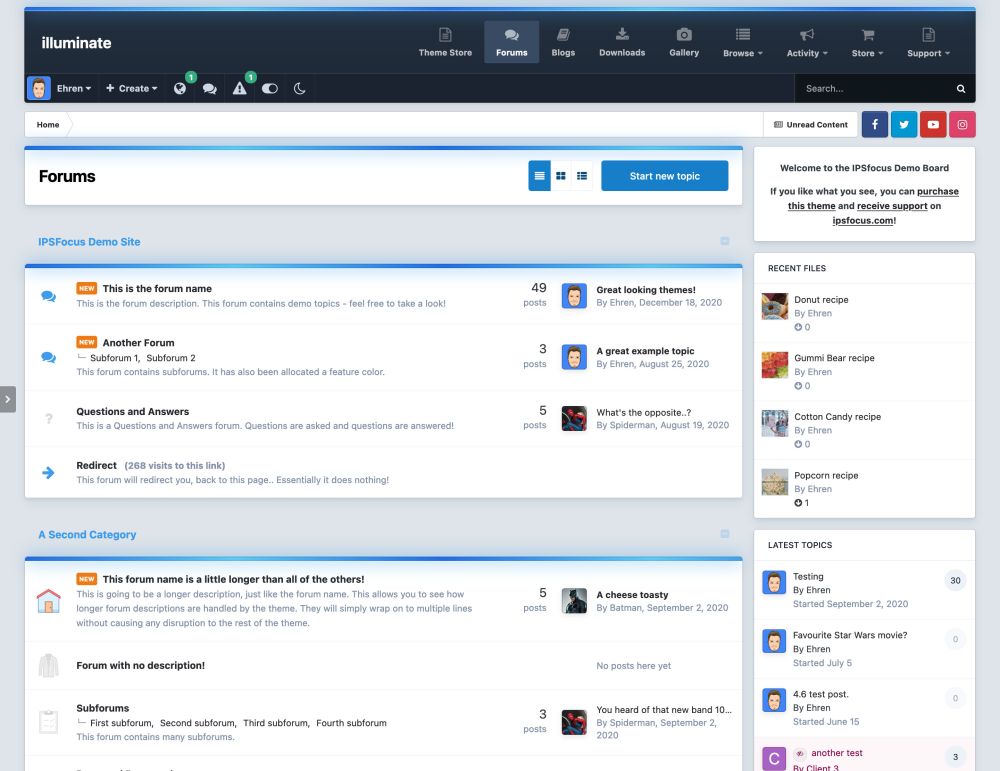Image resolution: width=1000 pixels, height=771 pixels.
Task: Open sidebar expand arrow on left edge
Action: point(8,399)
